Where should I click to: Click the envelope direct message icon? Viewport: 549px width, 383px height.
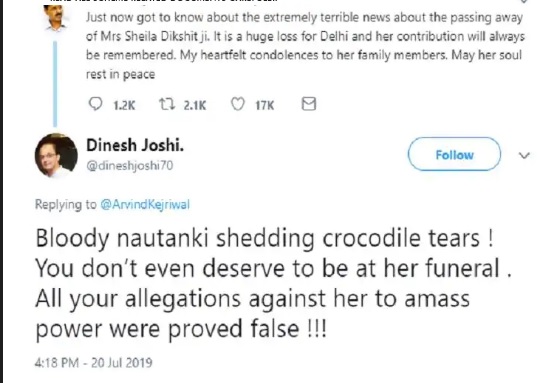point(309,104)
